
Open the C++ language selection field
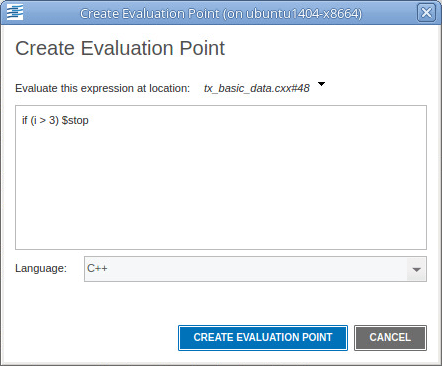pos(255,269)
